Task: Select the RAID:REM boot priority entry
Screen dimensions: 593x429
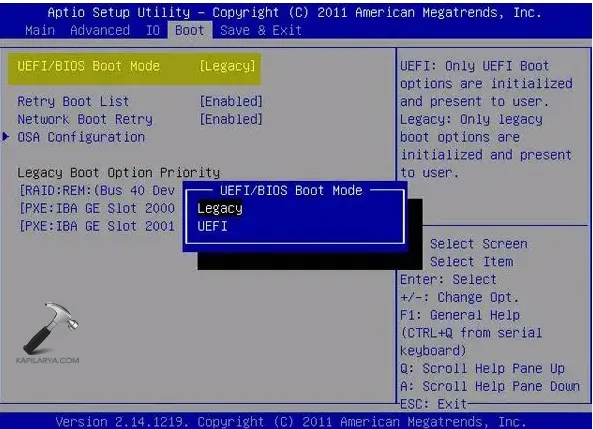Action: click(97, 190)
